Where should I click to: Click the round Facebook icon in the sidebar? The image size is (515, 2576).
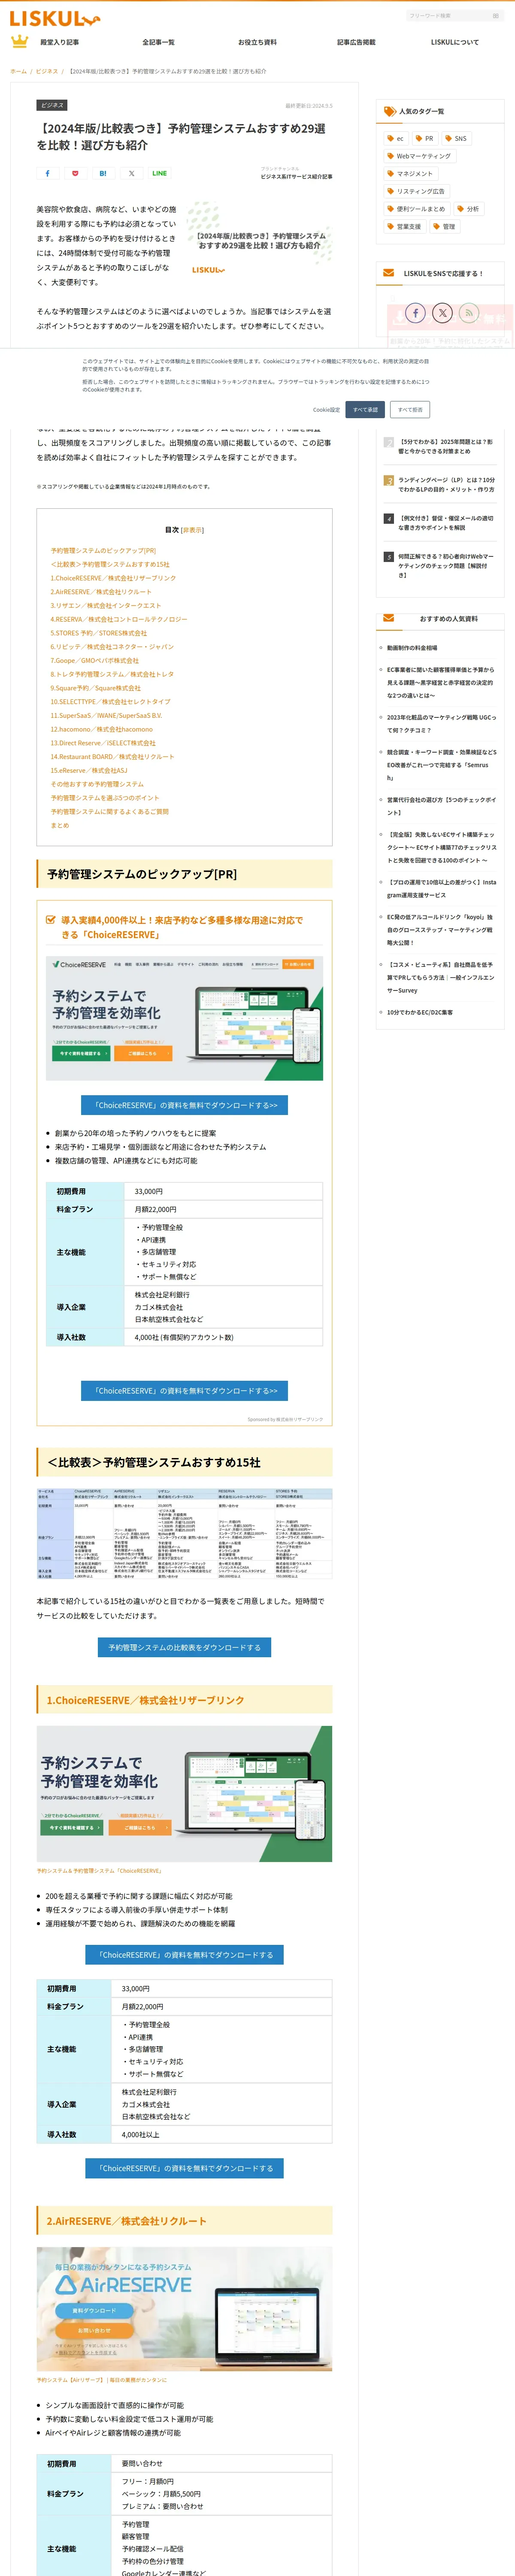coord(416,313)
